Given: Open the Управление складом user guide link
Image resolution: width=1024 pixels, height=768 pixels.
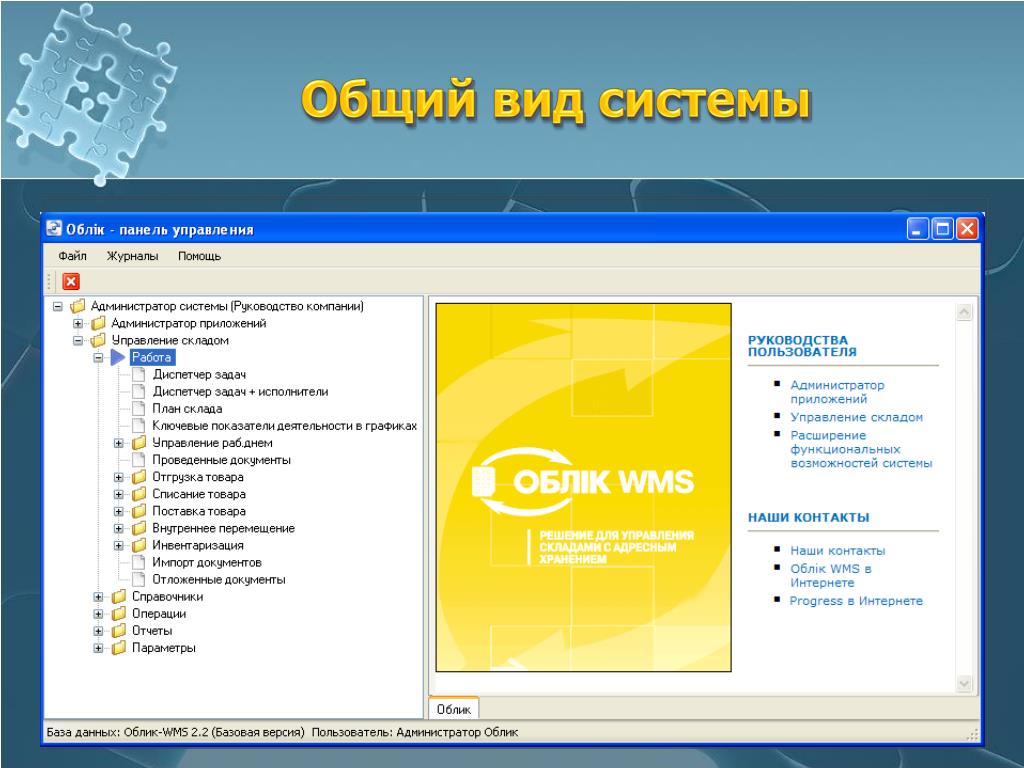Looking at the screenshot, I should pyautogui.click(x=857, y=417).
